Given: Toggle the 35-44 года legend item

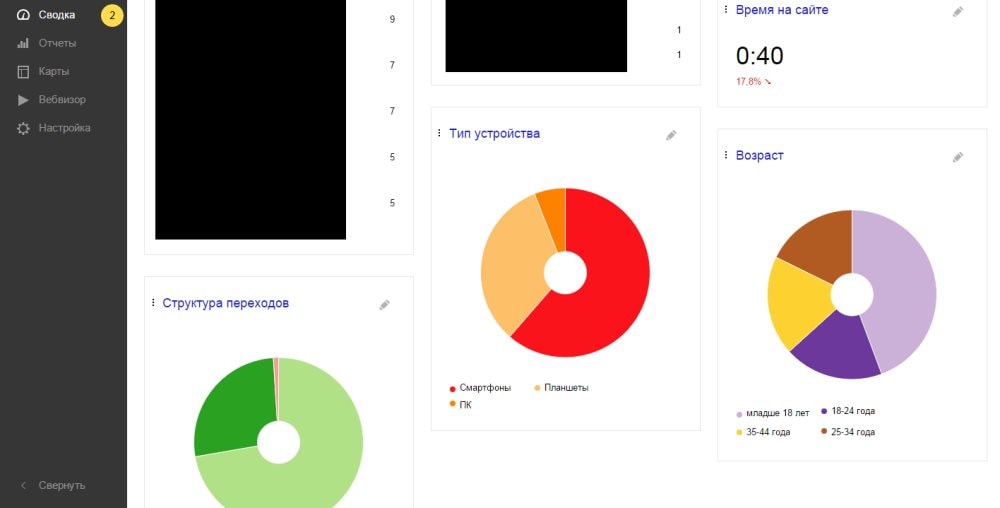Looking at the screenshot, I should tap(763, 432).
